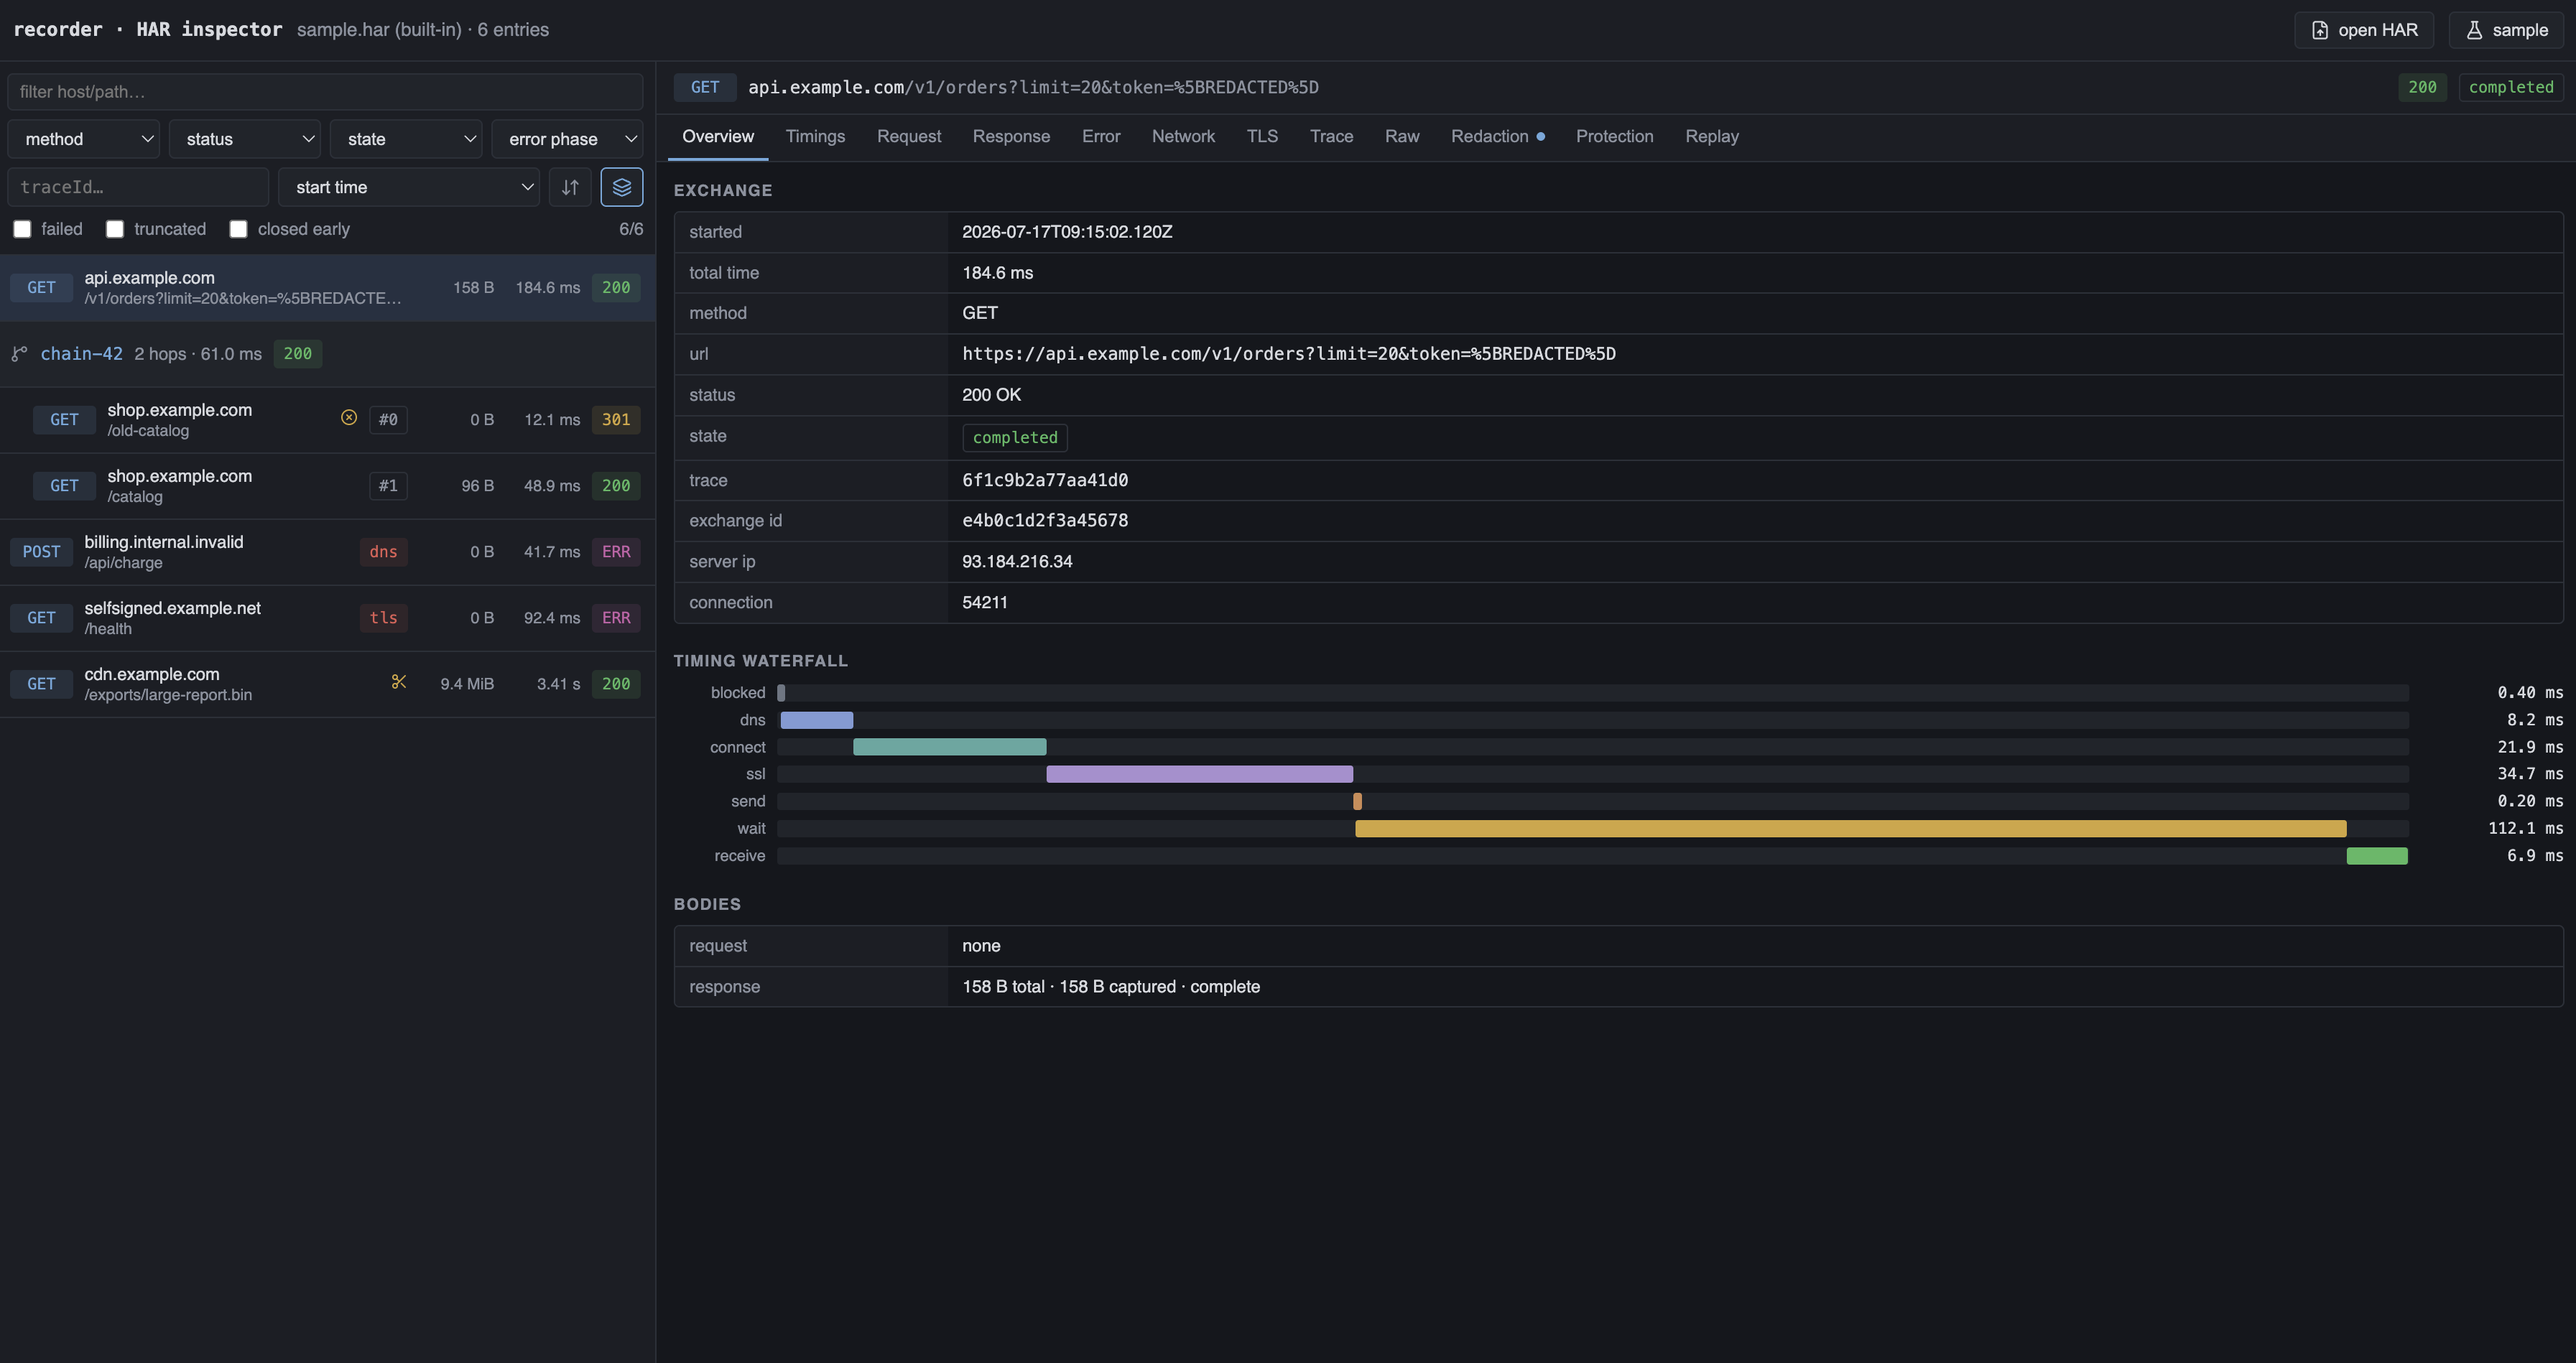Open the Protection tab
Image resolution: width=2576 pixels, height=1363 pixels.
(x=1614, y=137)
